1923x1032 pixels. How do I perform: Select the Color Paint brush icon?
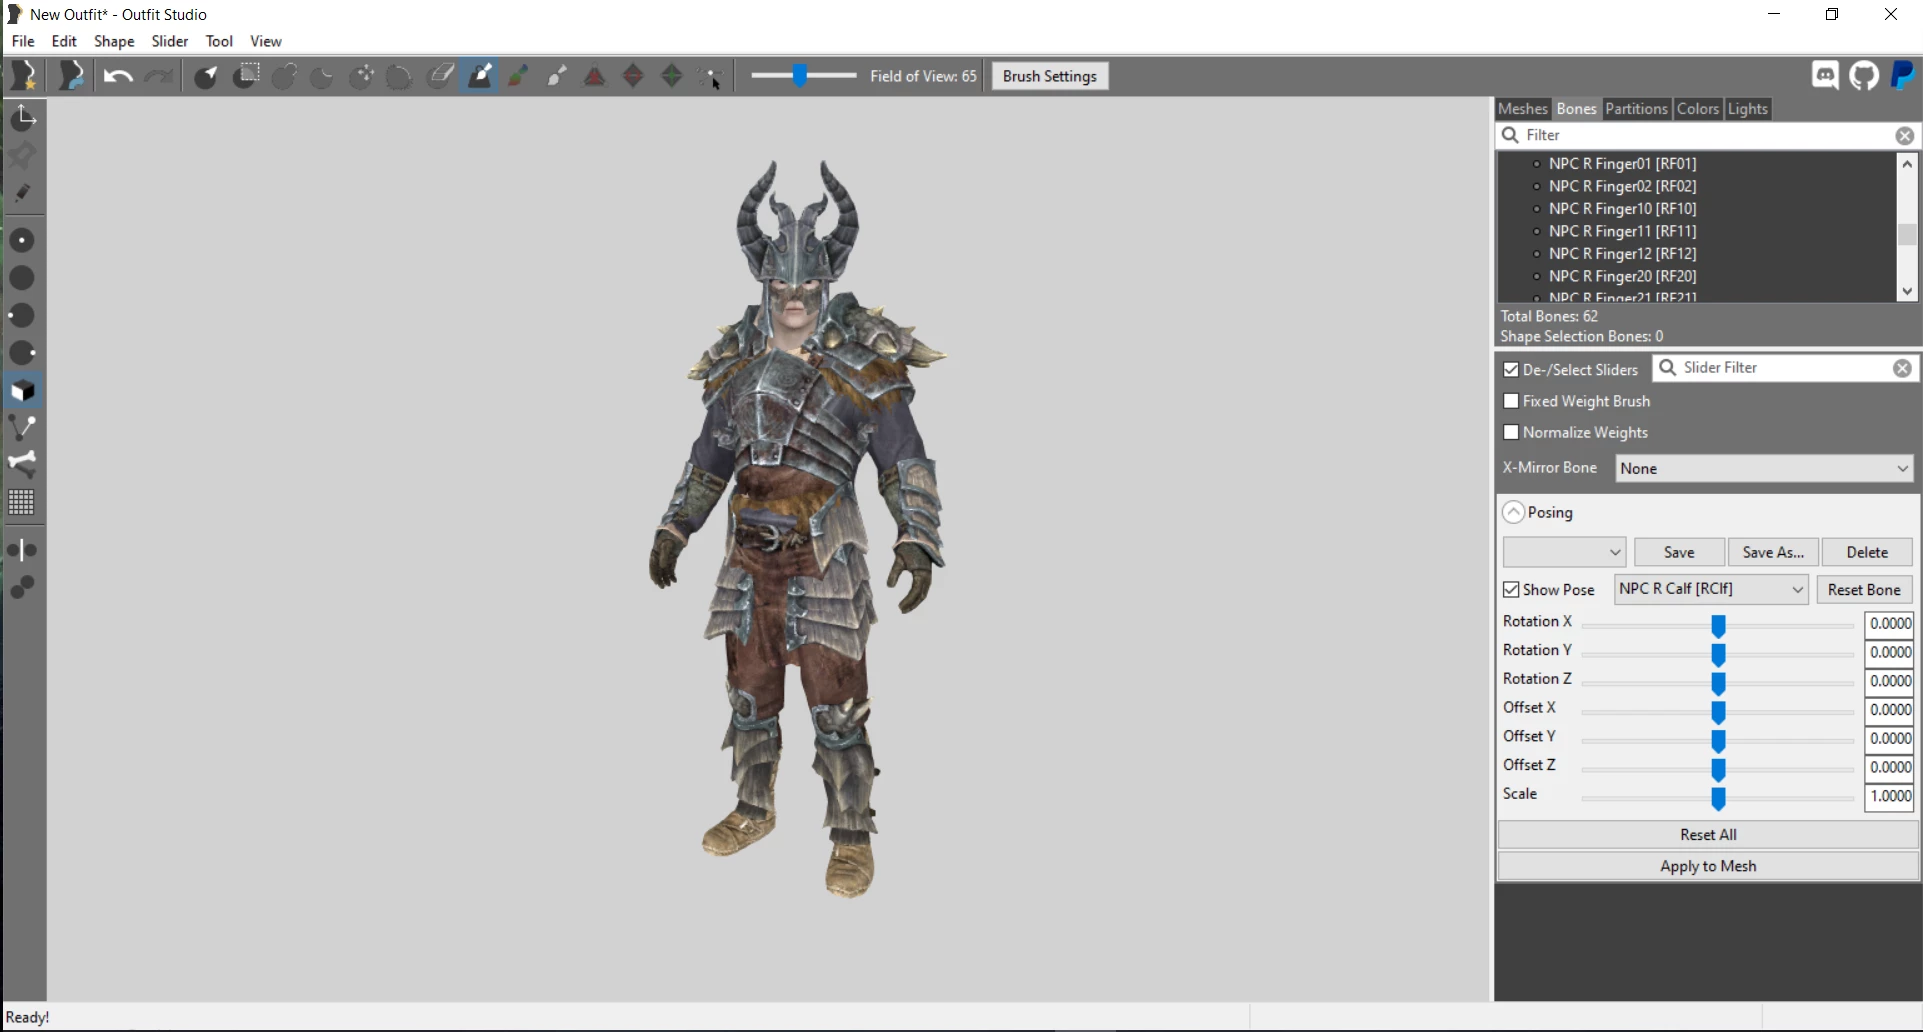[518, 76]
